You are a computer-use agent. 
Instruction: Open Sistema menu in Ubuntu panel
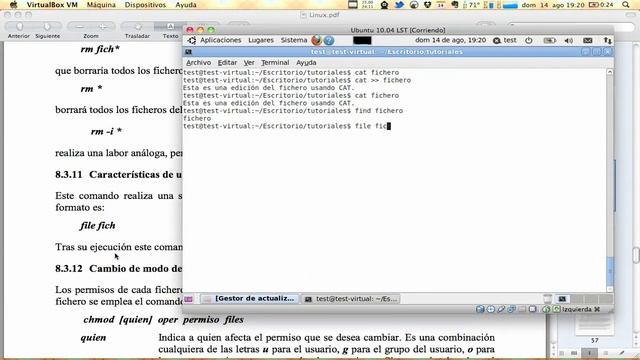[293, 40]
